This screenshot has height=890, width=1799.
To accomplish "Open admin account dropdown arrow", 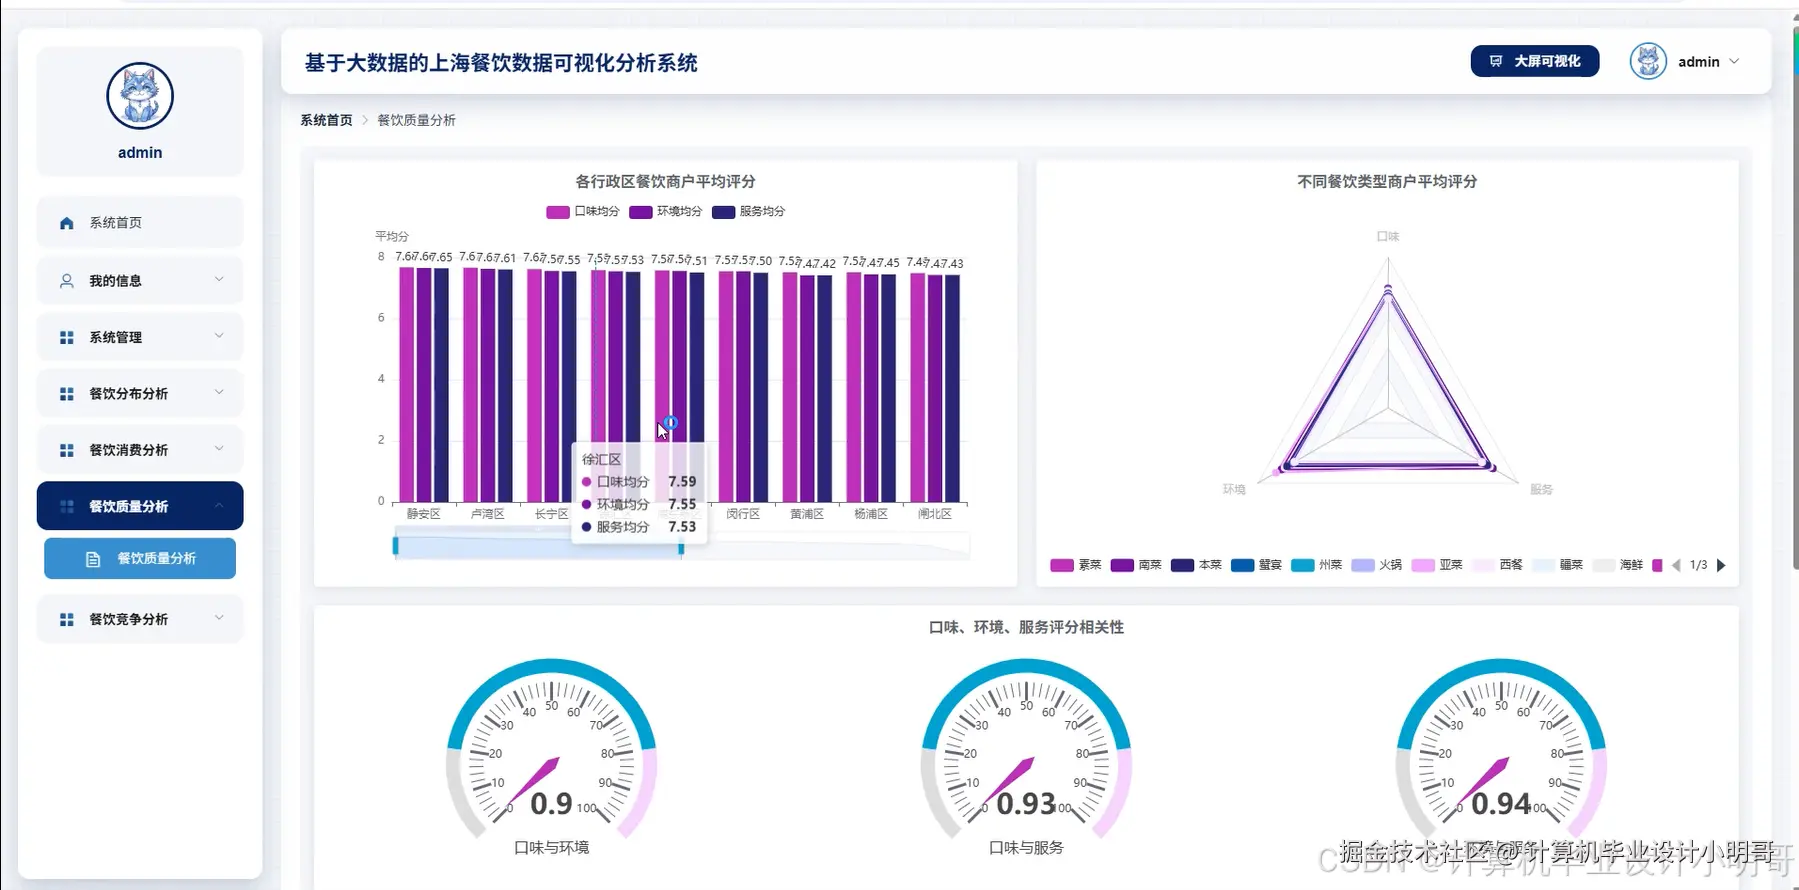I will pos(1734,61).
